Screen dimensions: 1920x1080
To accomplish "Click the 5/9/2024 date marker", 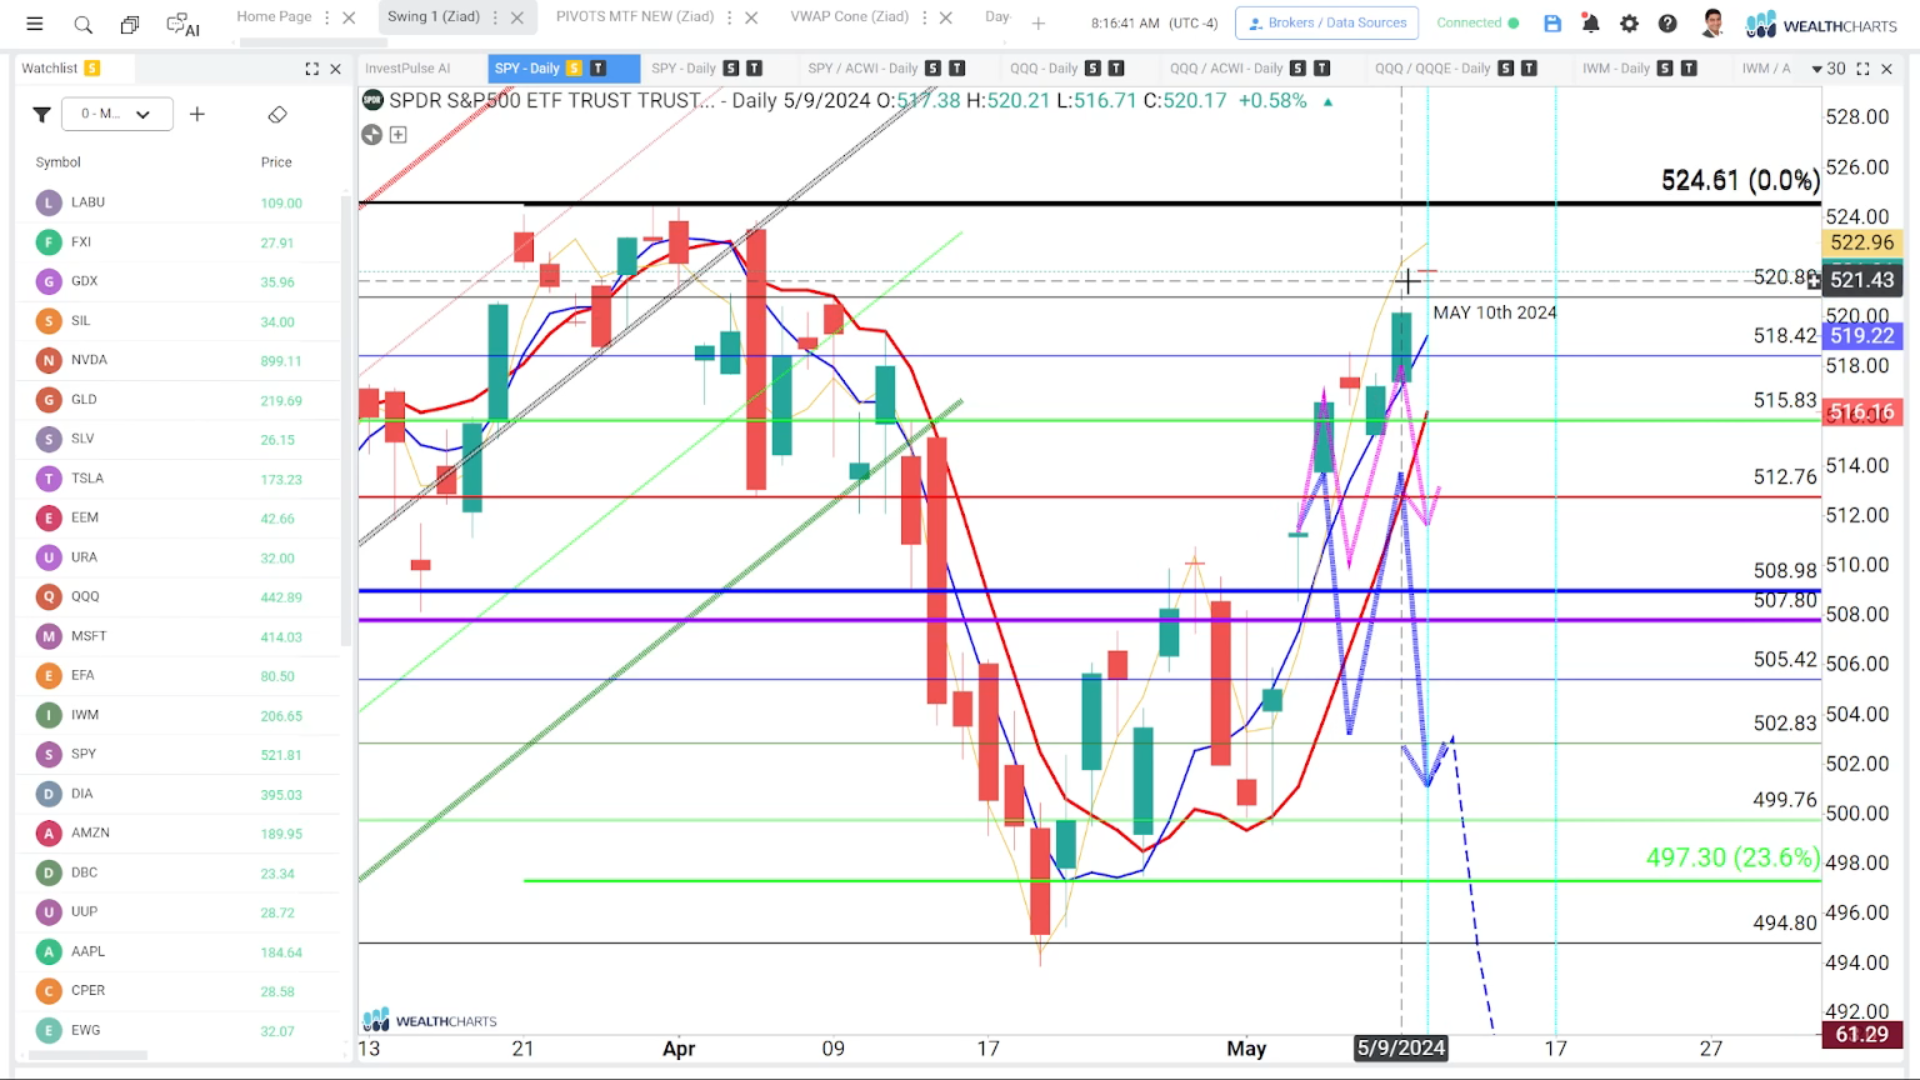I will [1401, 1048].
